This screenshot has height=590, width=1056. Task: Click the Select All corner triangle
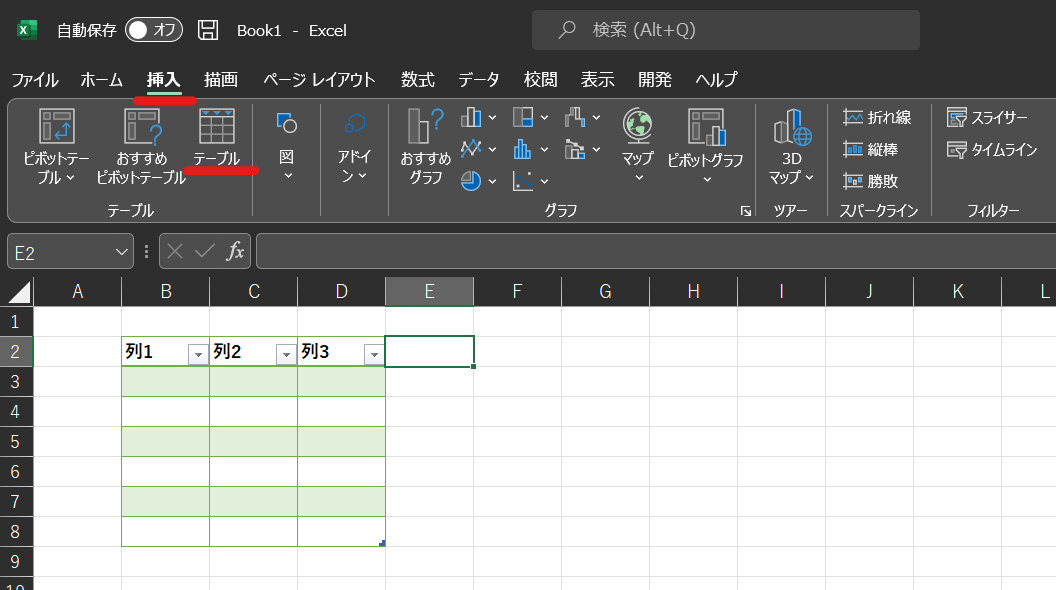click(20, 292)
